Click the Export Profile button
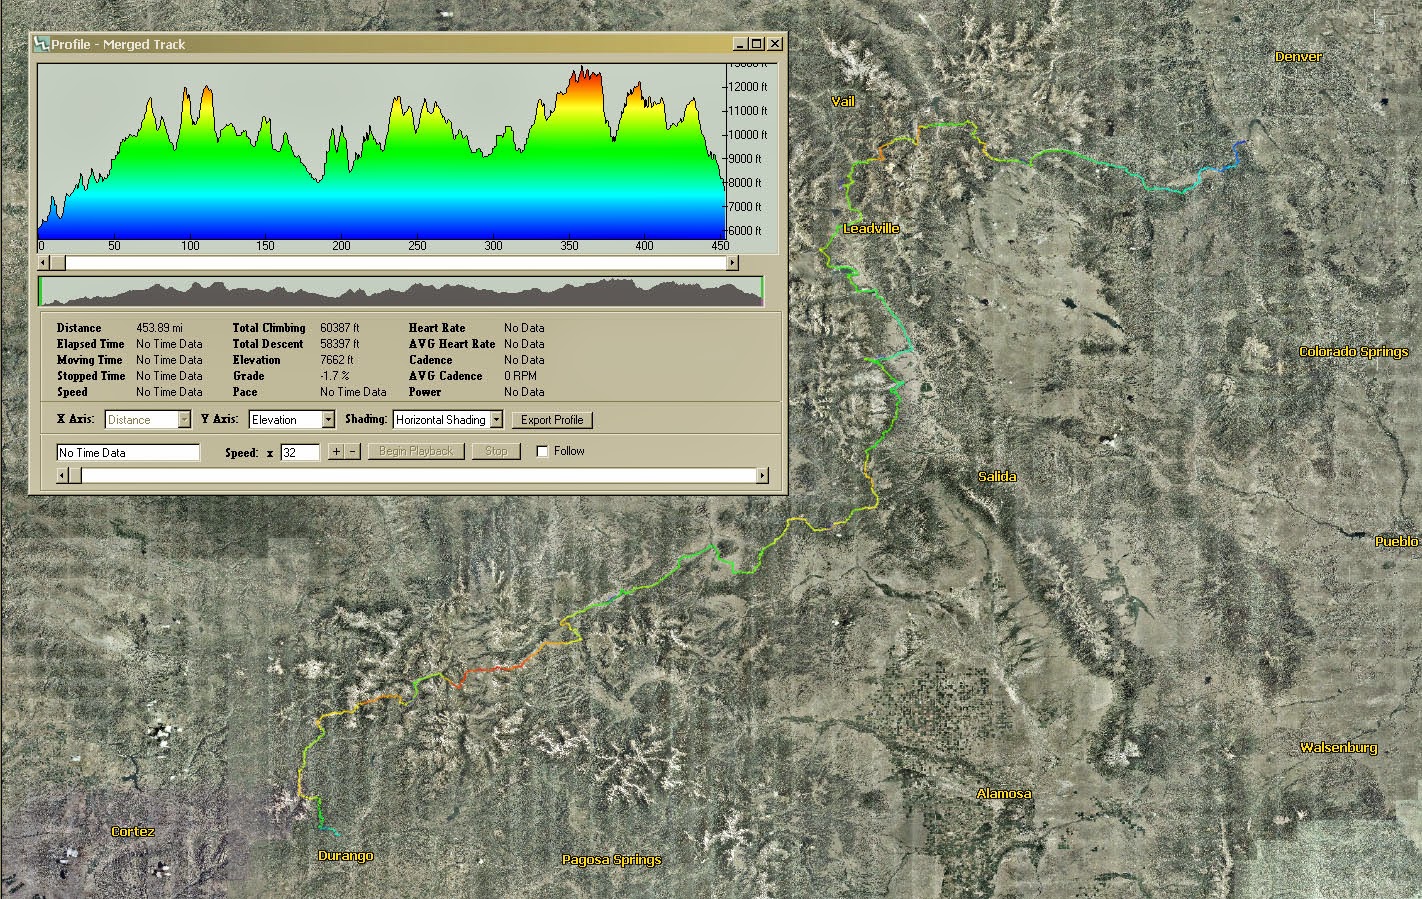The width and height of the screenshot is (1422, 899). [552, 420]
